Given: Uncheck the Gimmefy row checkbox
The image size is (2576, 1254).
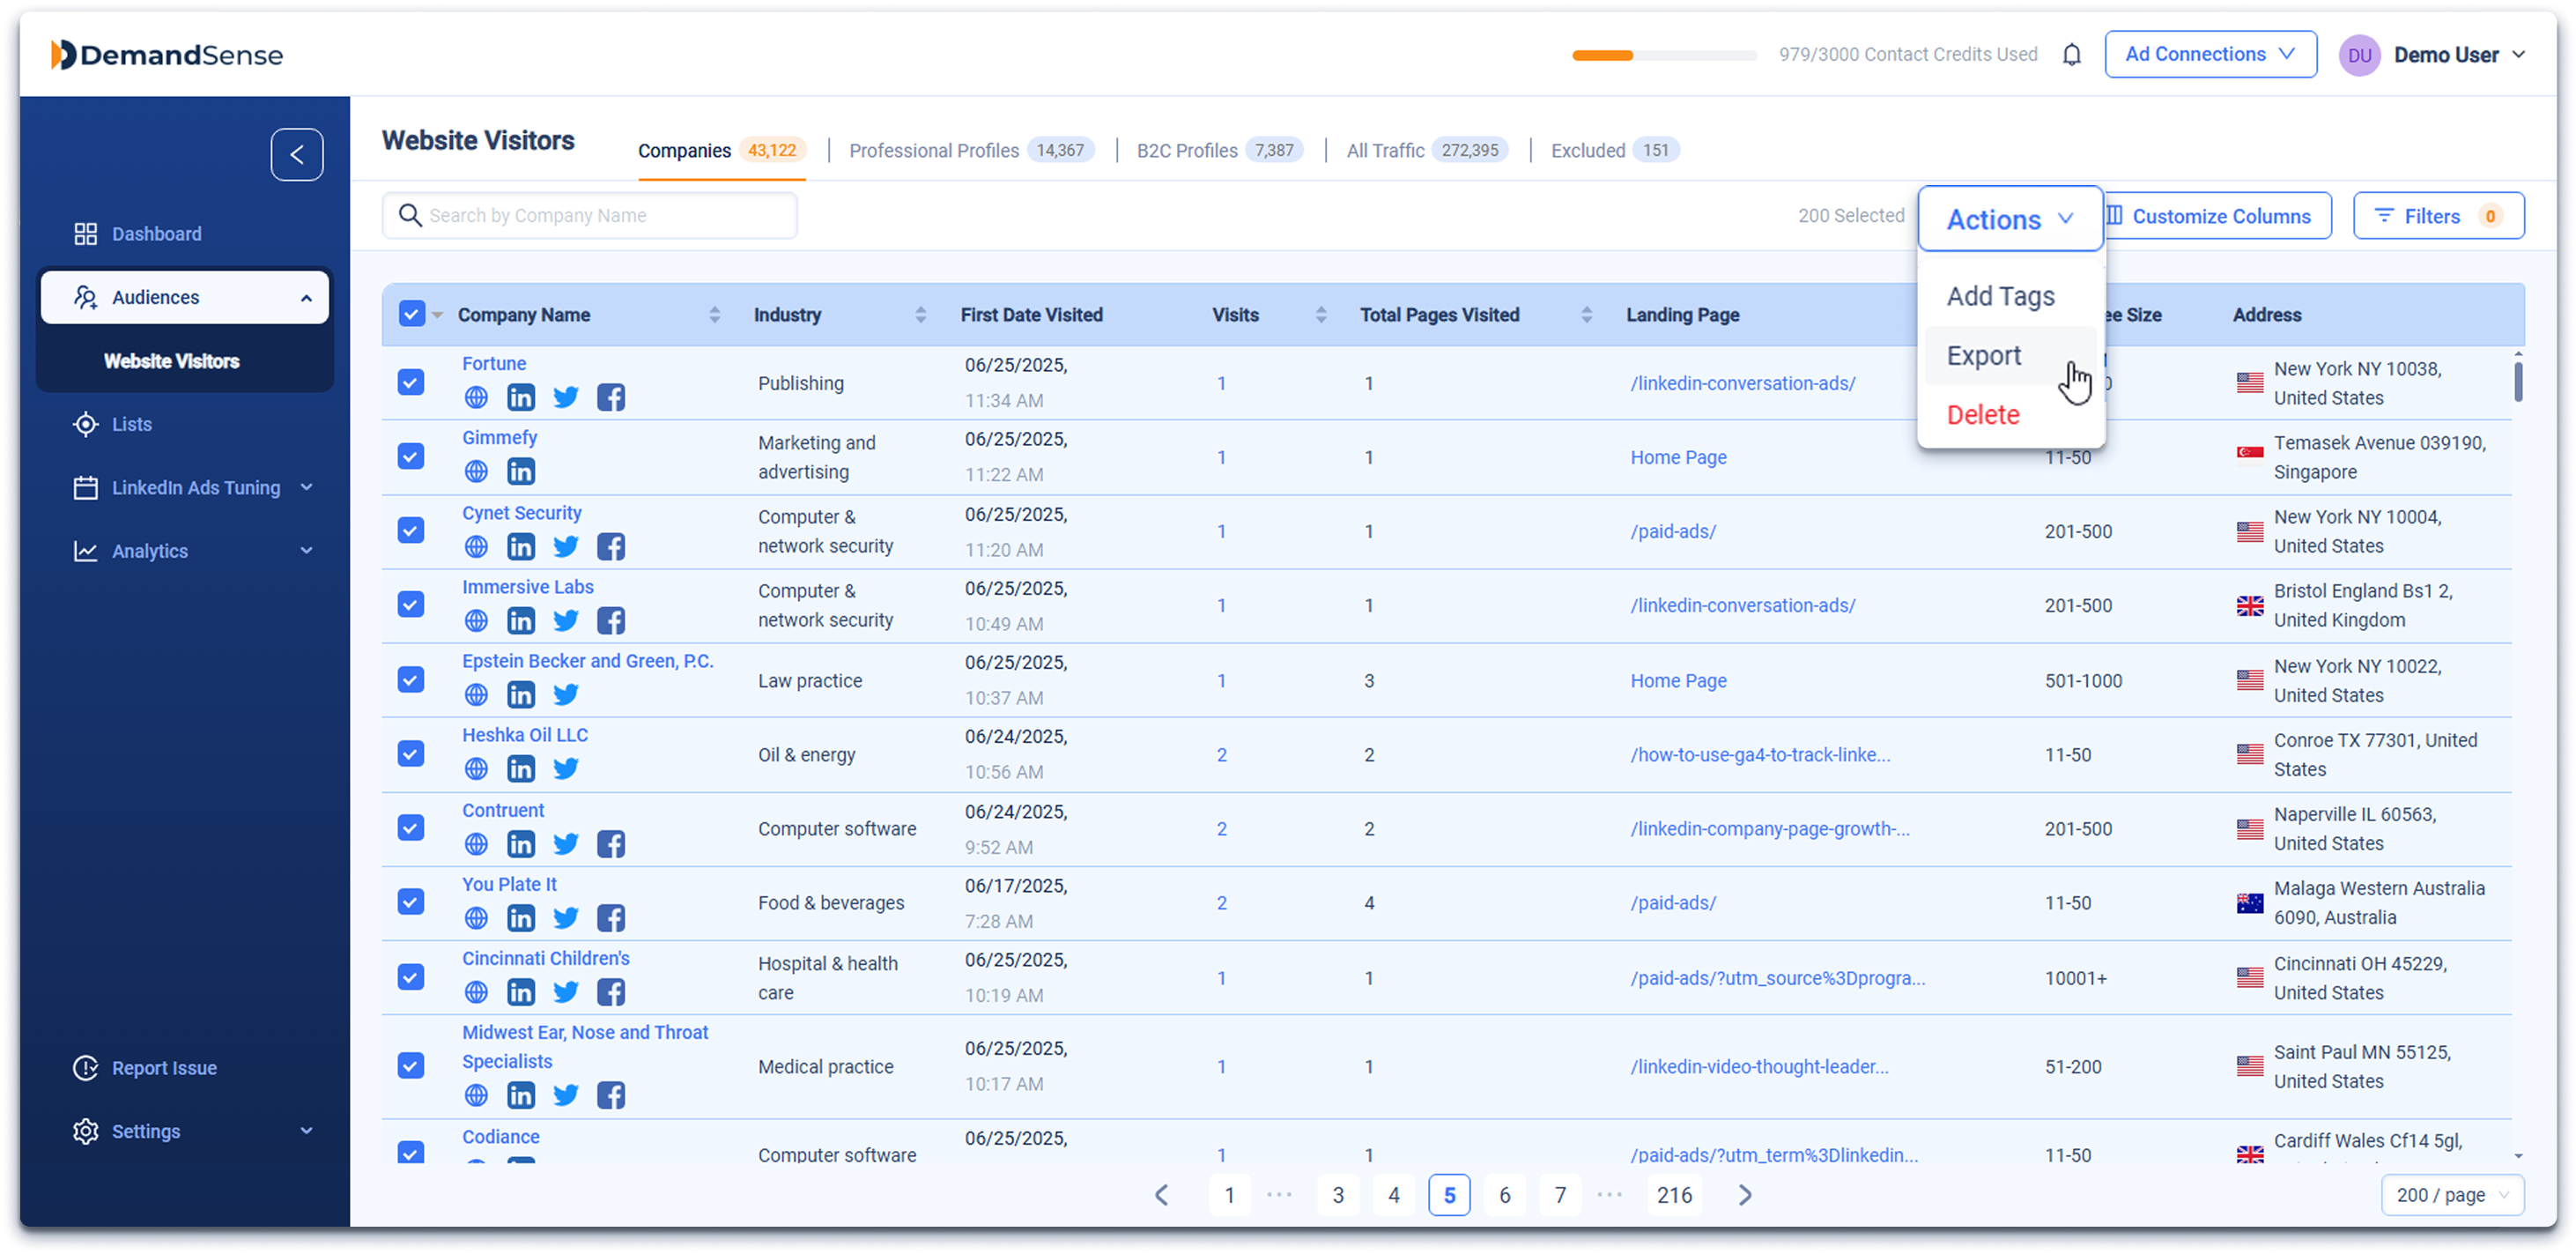Looking at the screenshot, I should (410, 456).
